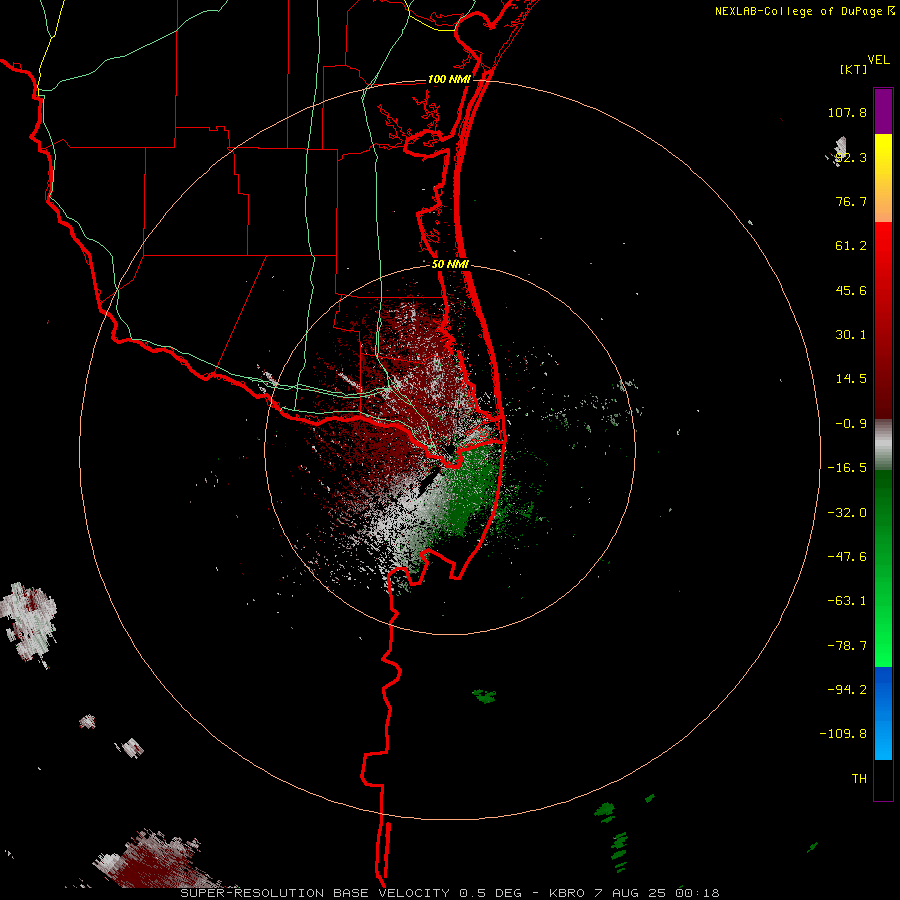
Task: Pick the yellow-orange segment of the color scale
Action: click(x=883, y=178)
